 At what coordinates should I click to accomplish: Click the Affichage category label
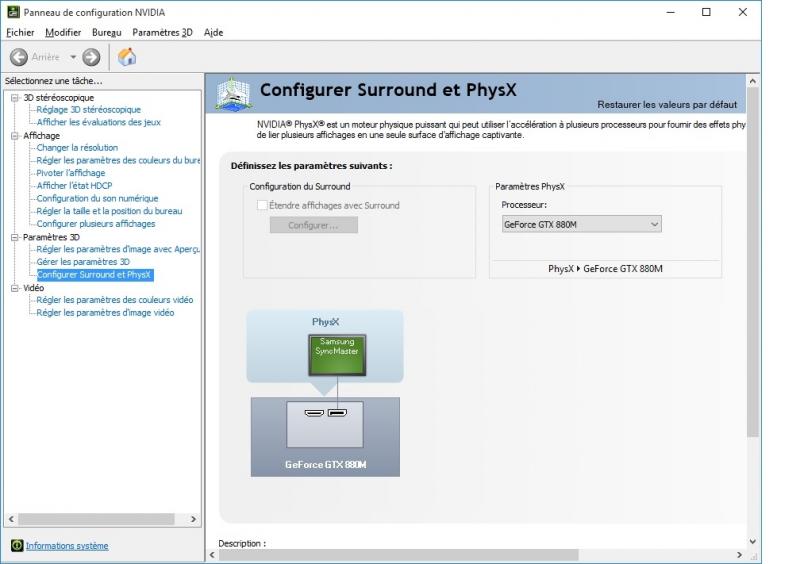point(41,136)
